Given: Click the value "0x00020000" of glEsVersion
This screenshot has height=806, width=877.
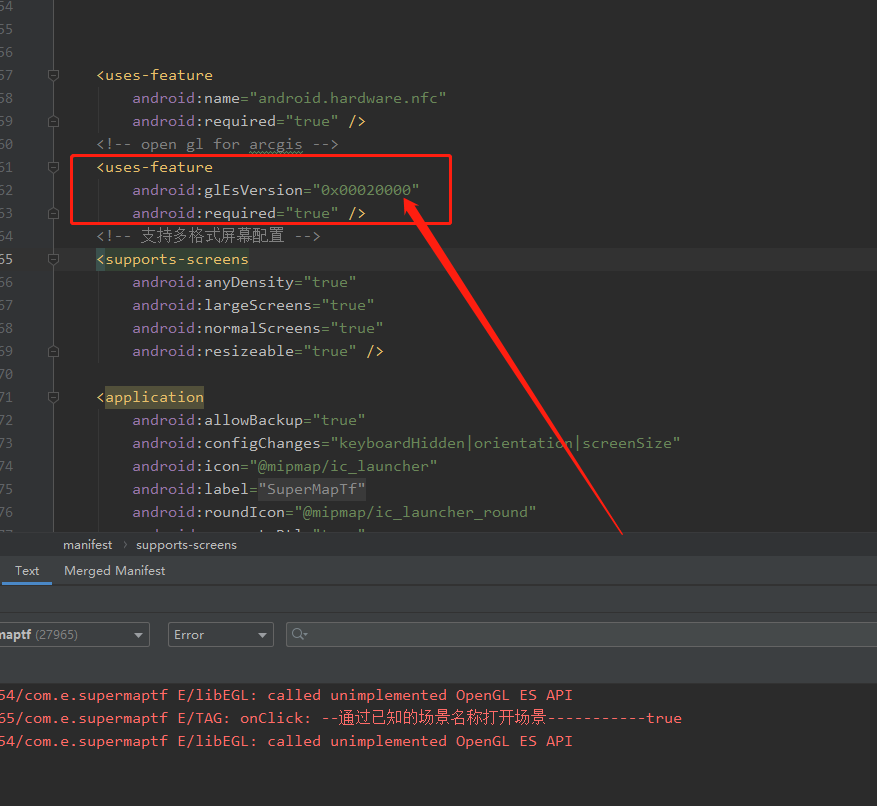Looking at the screenshot, I should (x=366, y=190).
